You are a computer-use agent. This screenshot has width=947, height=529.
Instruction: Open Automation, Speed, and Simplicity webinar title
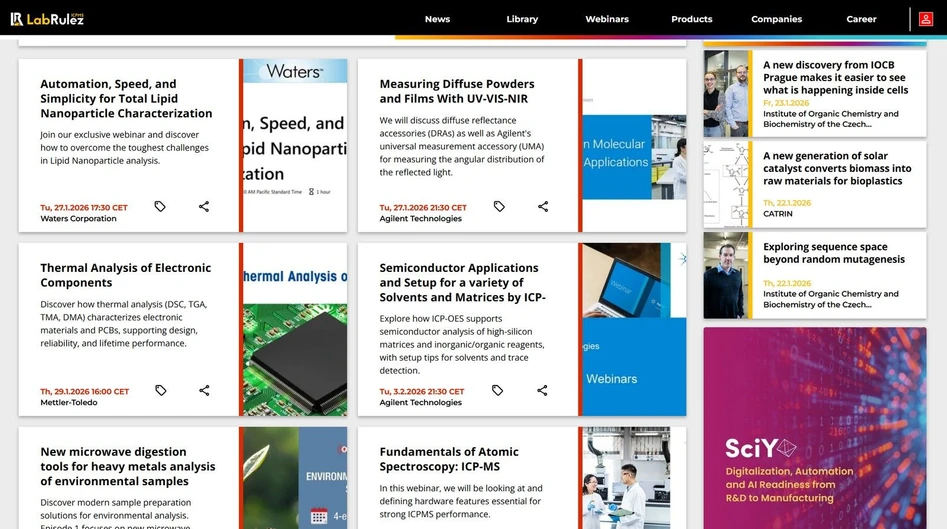pos(126,98)
